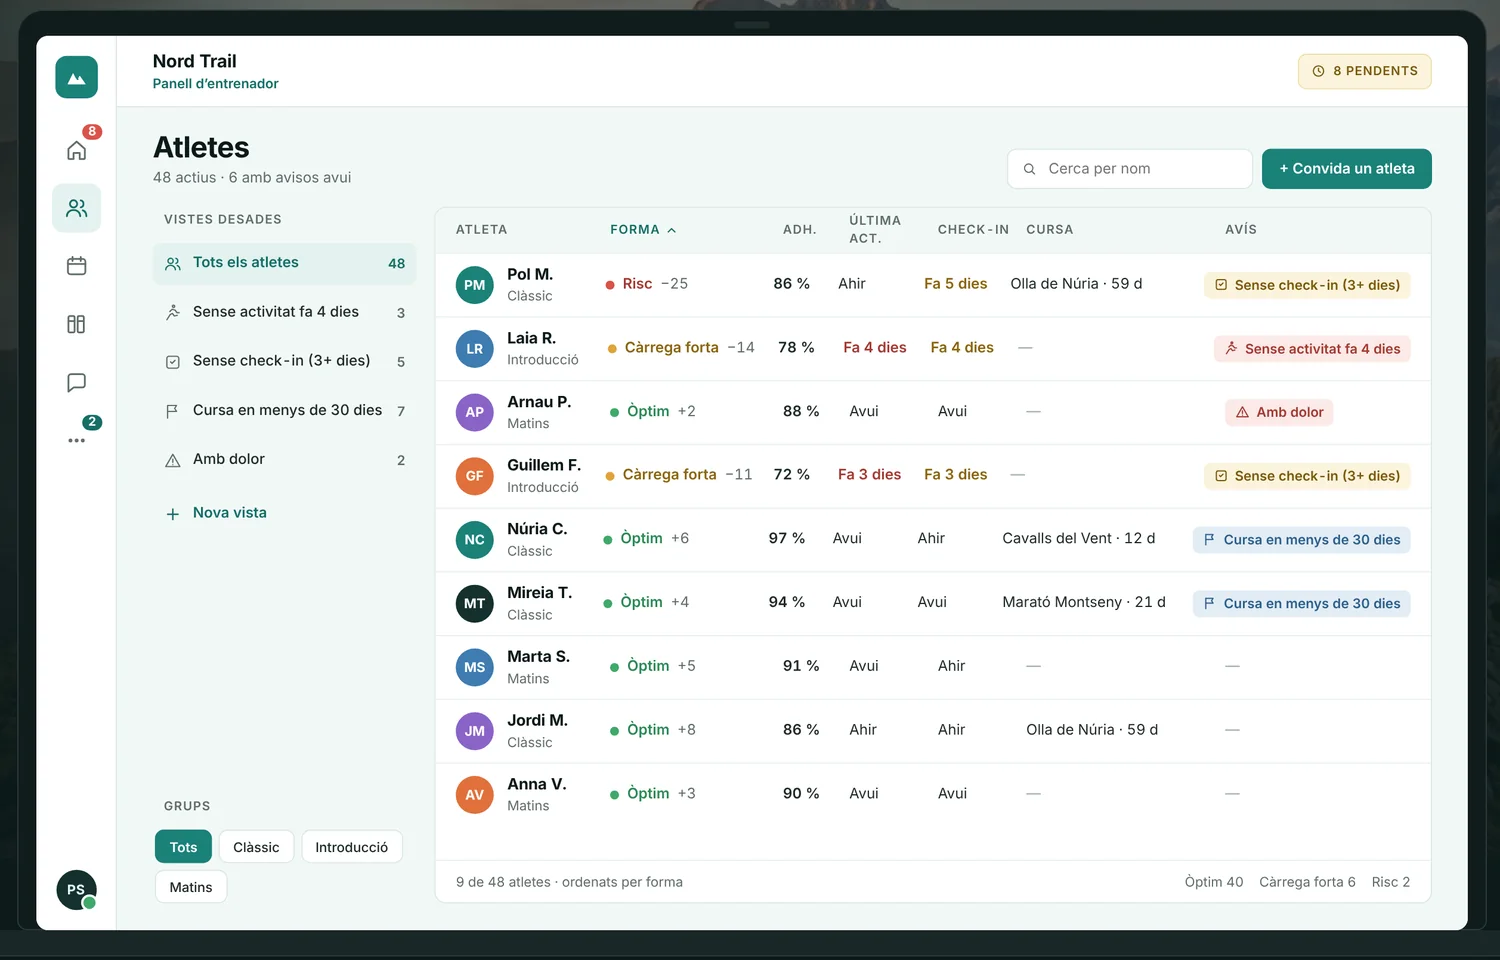The height and width of the screenshot is (960, 1500).
Task: Toggle the Clàssic group filter
Action: [256, 847]
